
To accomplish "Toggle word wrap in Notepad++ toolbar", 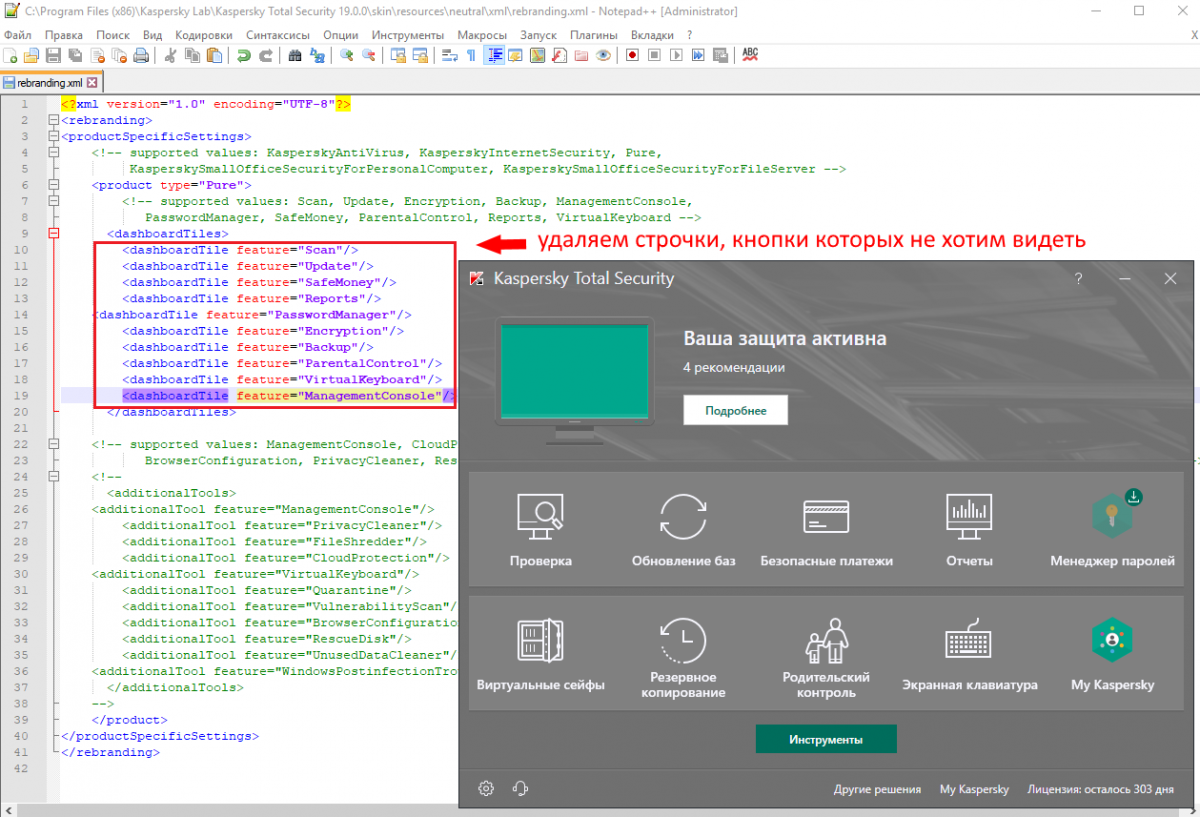I will (x=450, y=56).
